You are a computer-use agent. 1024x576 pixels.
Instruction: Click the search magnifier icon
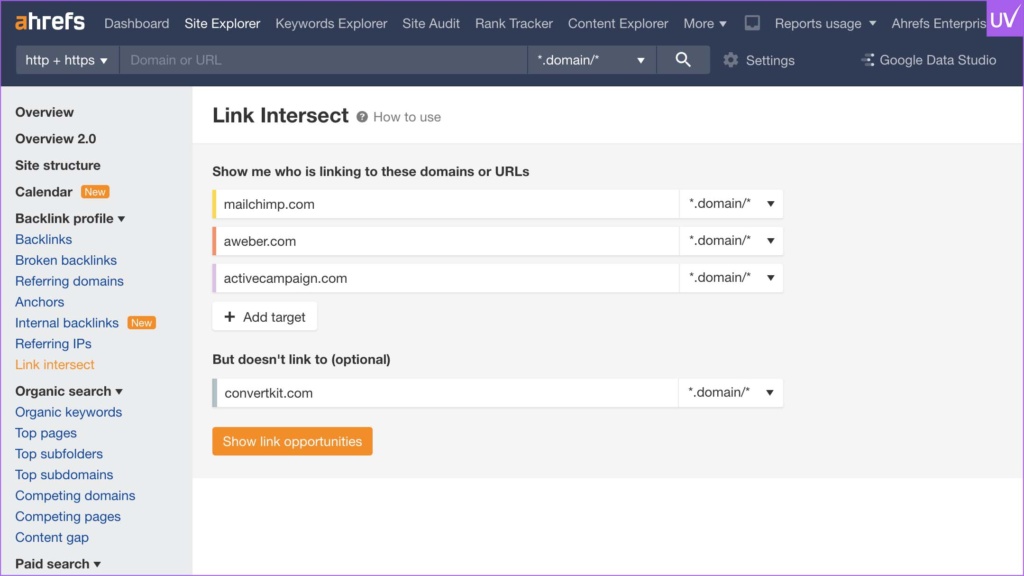tap(683, 60)
